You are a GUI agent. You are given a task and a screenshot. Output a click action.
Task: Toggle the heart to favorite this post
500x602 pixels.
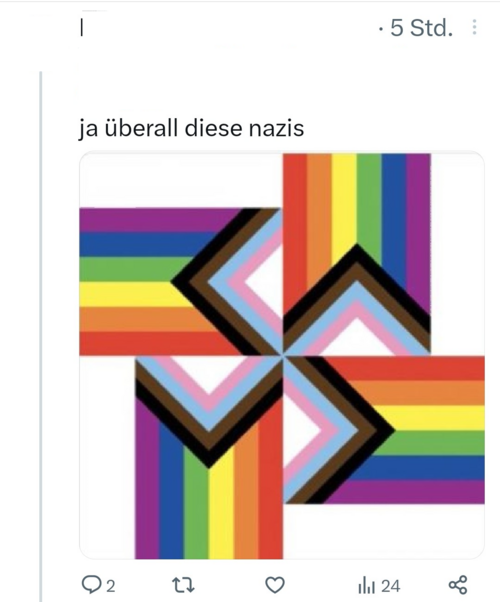pos(275,585)
